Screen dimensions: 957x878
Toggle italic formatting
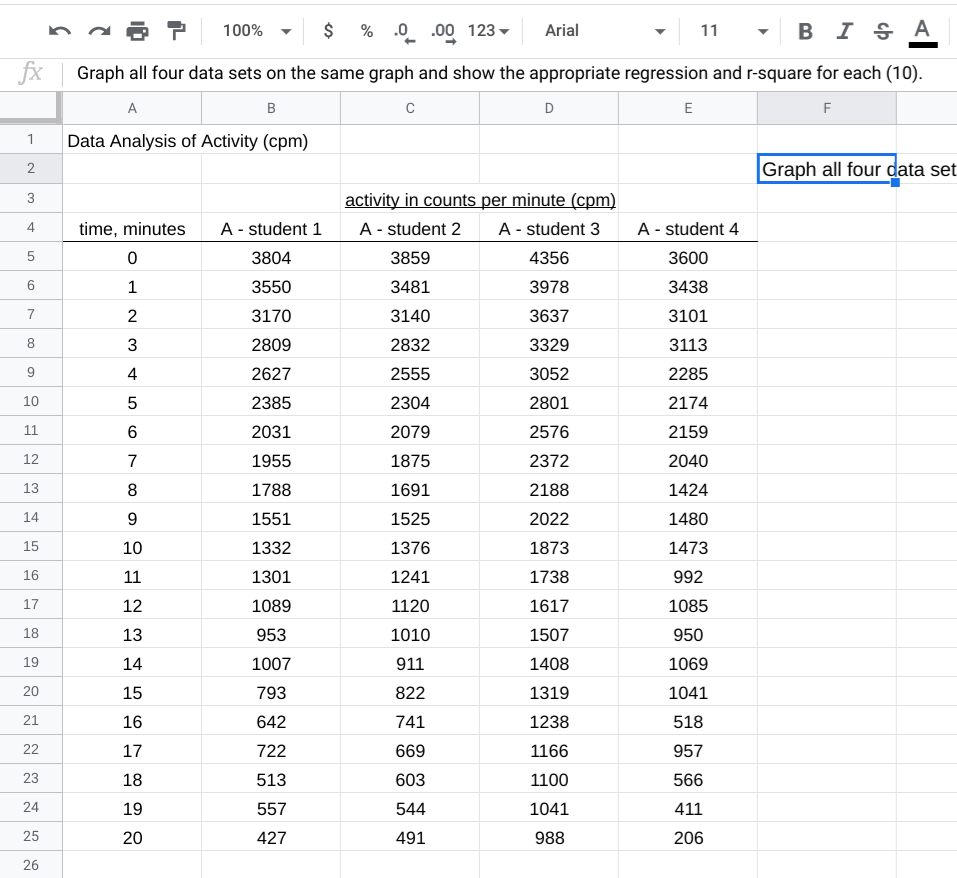(843, 31)
